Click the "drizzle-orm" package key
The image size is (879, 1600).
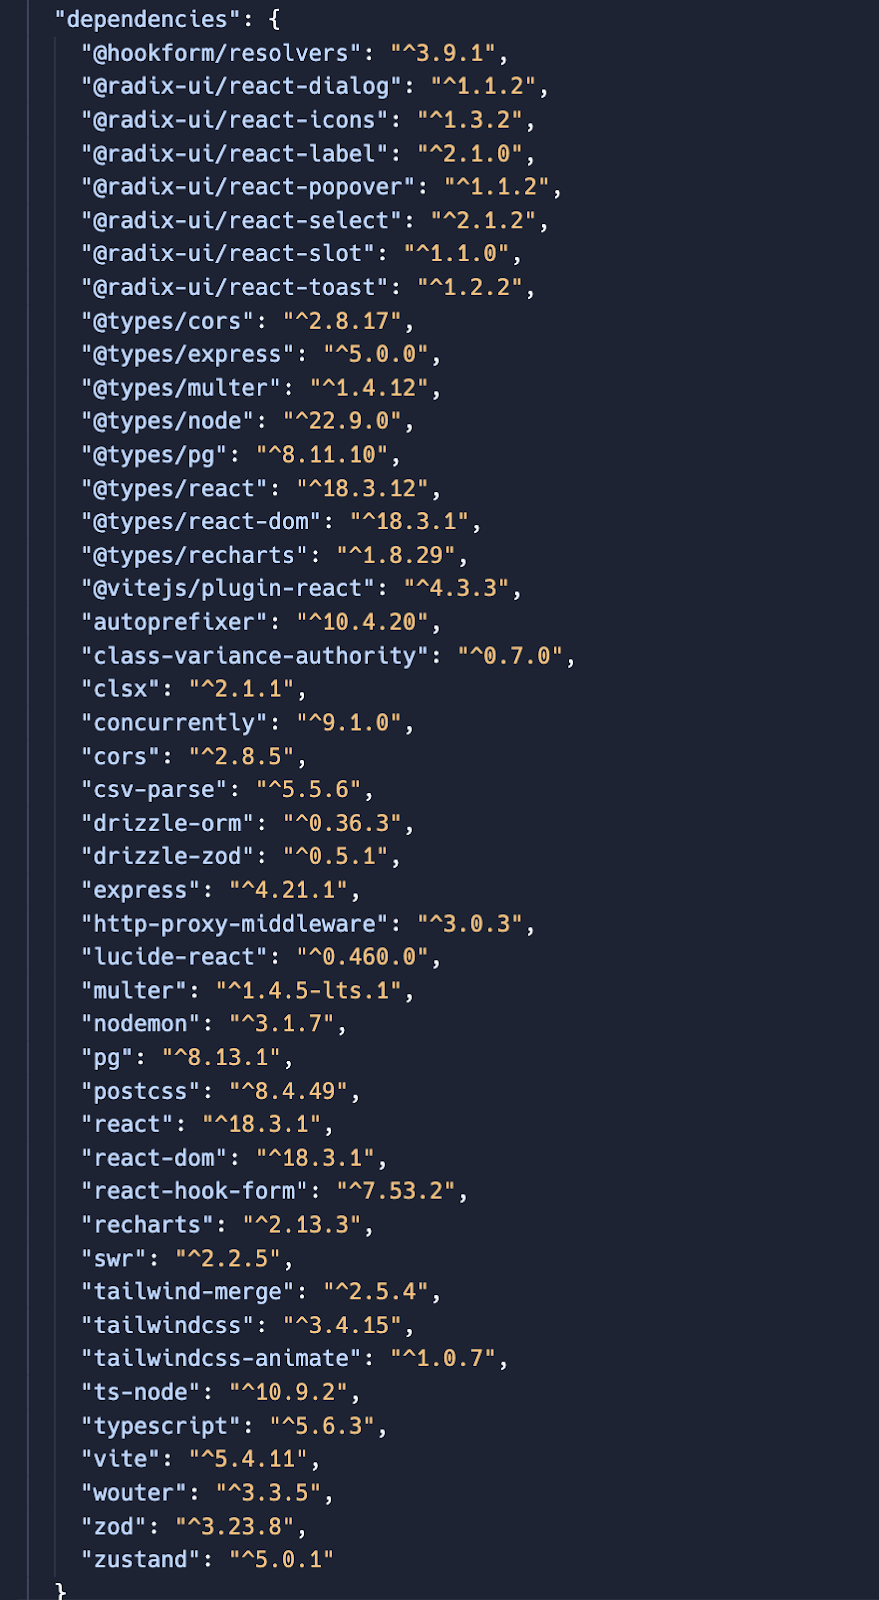pyautogui.click(x=168, y=823)
